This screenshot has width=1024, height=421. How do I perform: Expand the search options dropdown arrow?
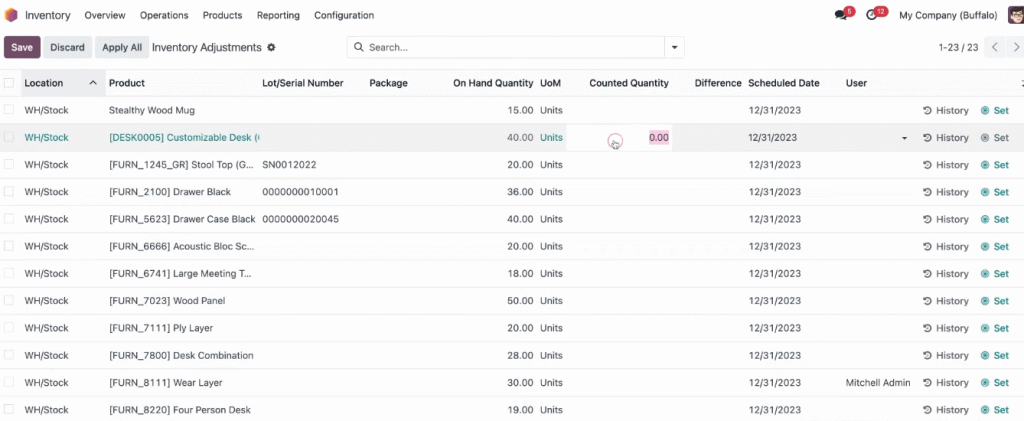[x=674, y=47]
